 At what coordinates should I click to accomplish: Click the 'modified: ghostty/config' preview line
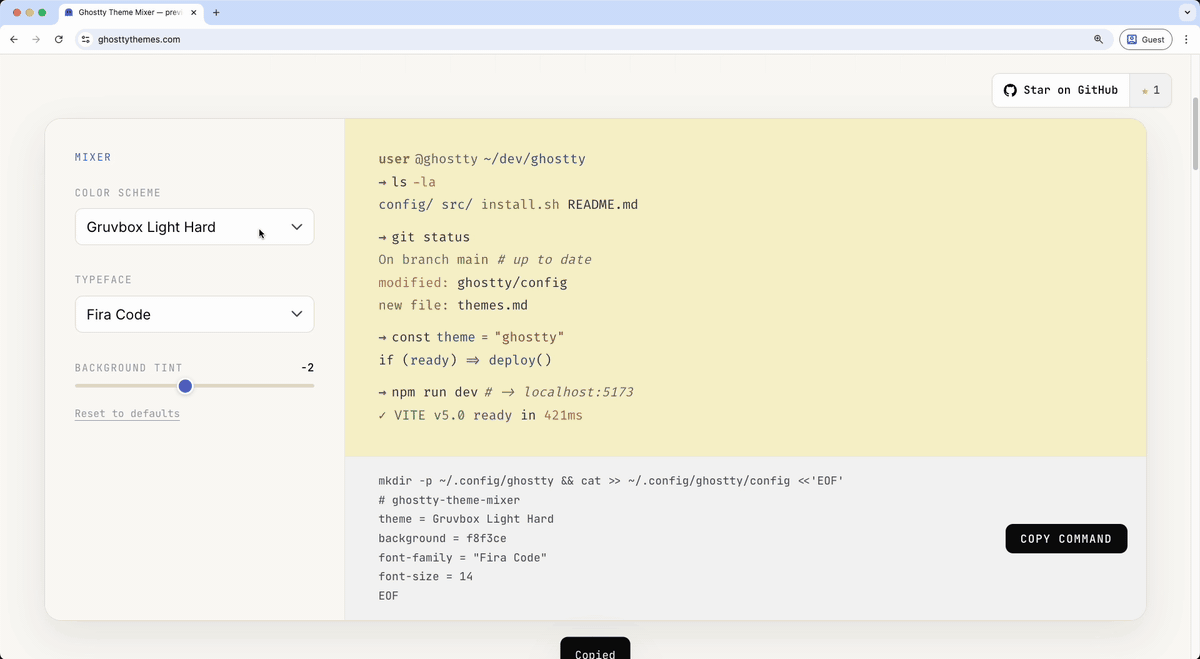pos(473,282)
